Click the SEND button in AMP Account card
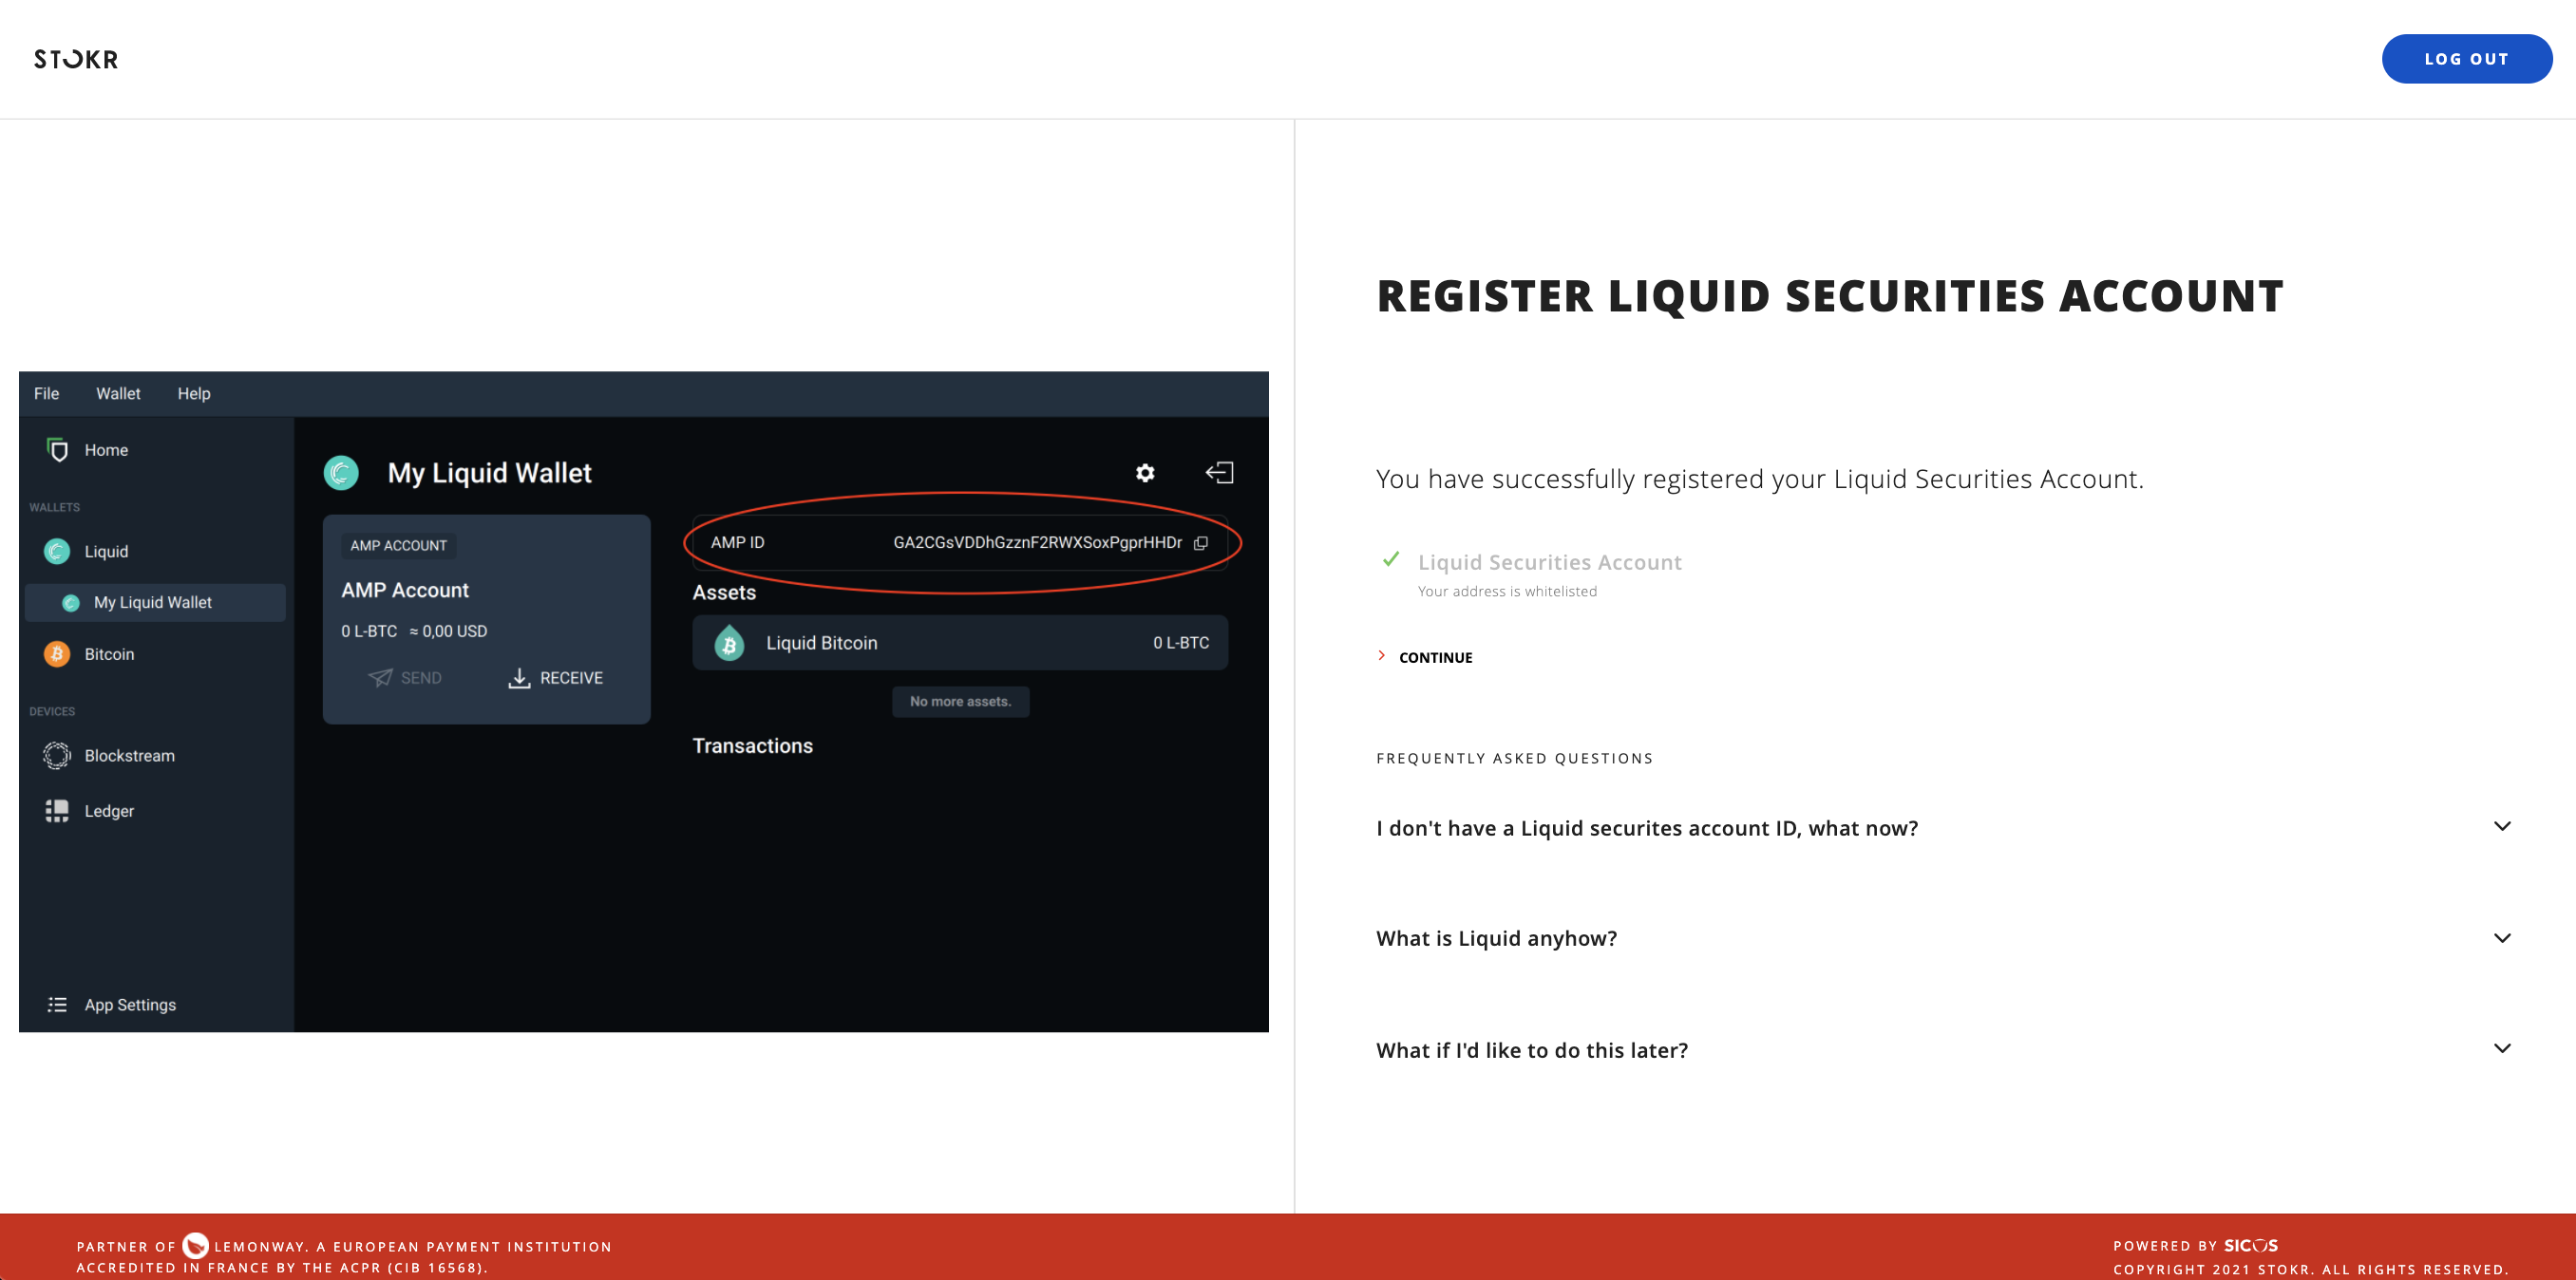 pos(405,678)
